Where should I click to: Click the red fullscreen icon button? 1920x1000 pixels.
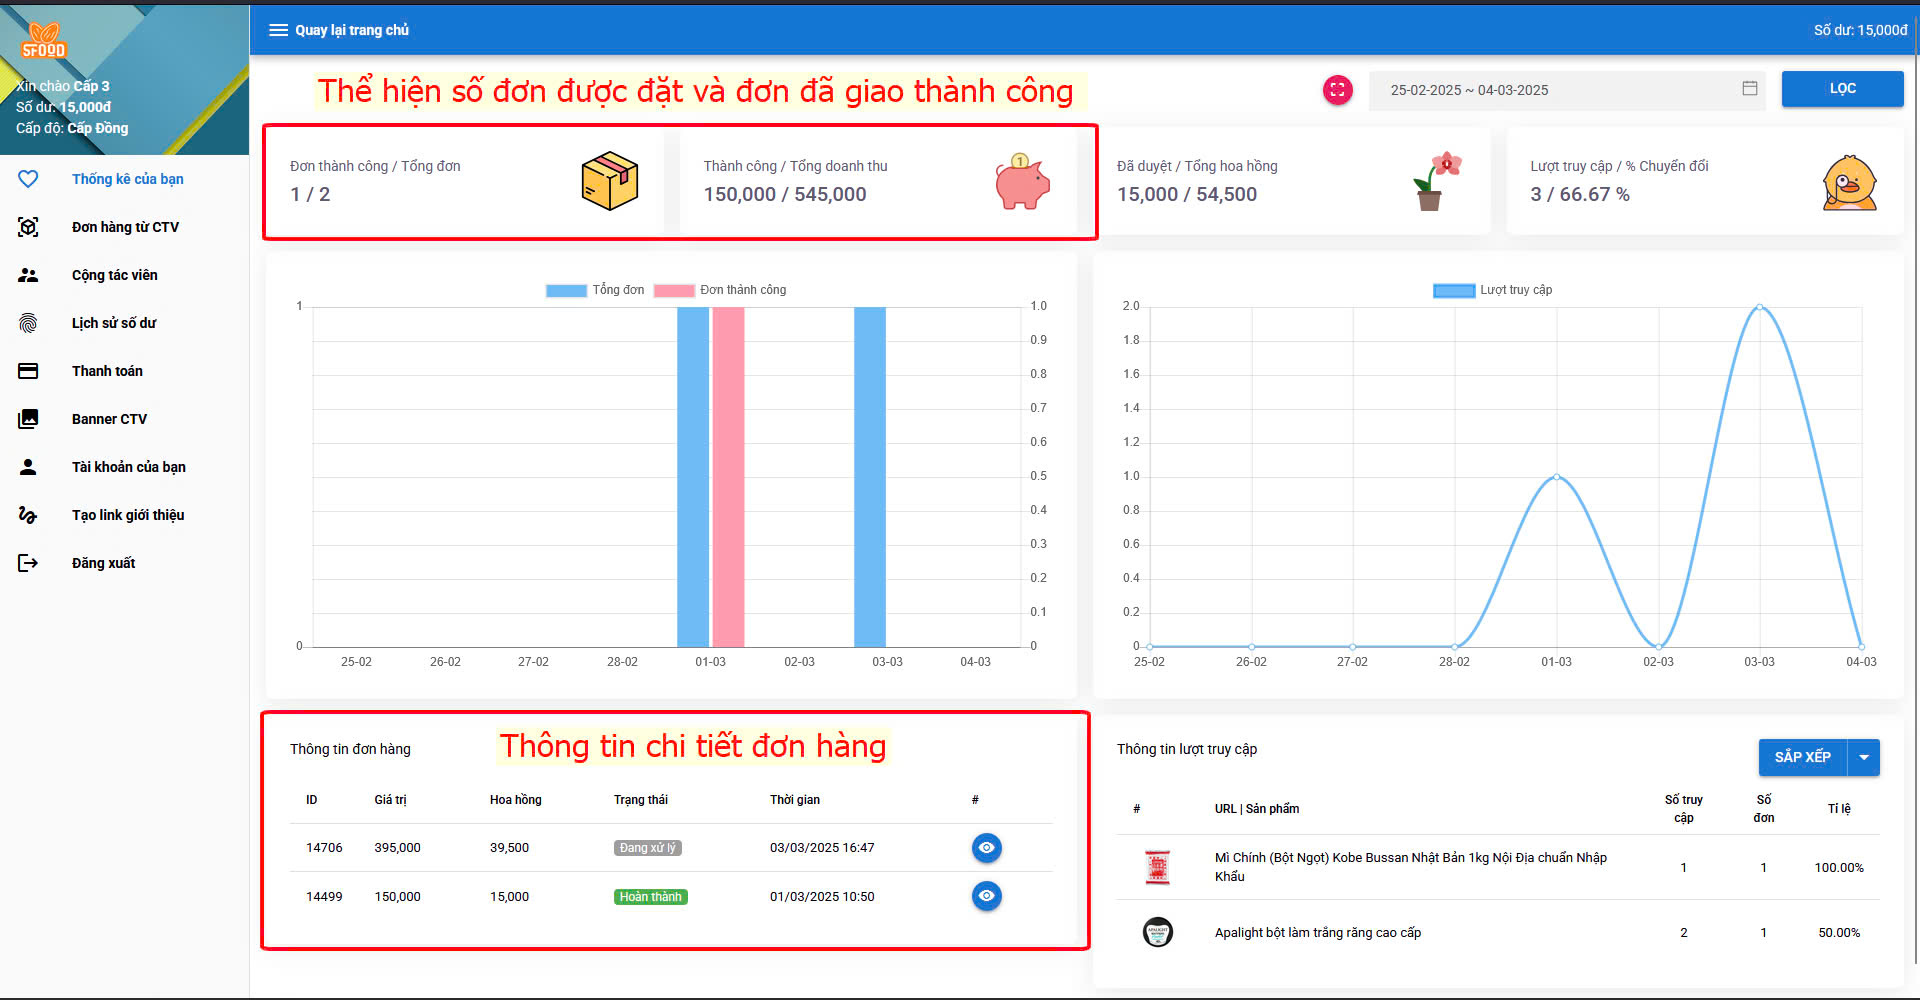click(1337, 90)
